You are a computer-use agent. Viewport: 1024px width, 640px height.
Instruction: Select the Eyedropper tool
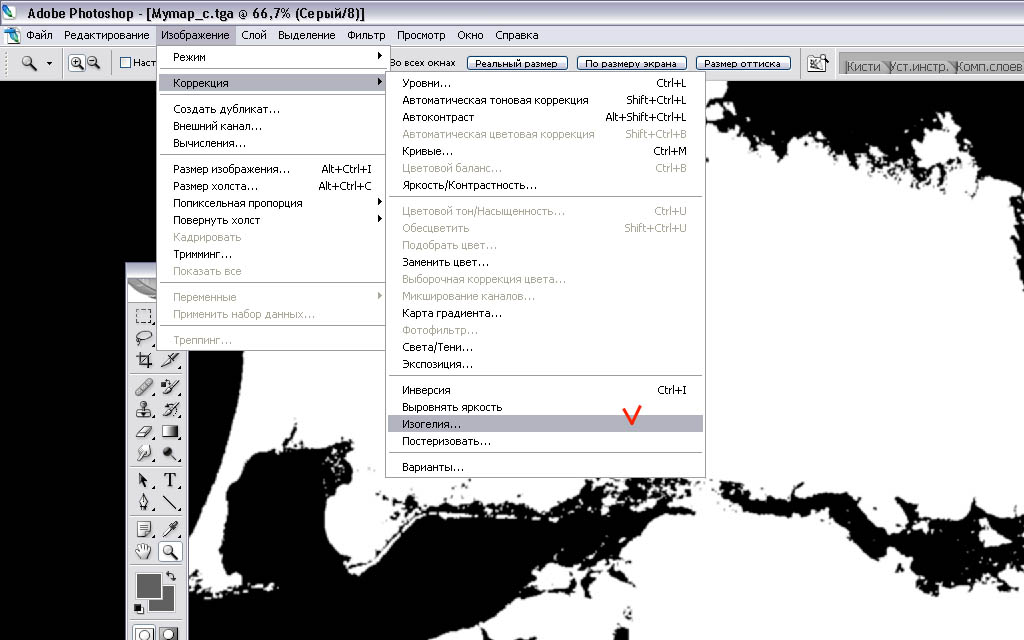[x=170, y=529]
